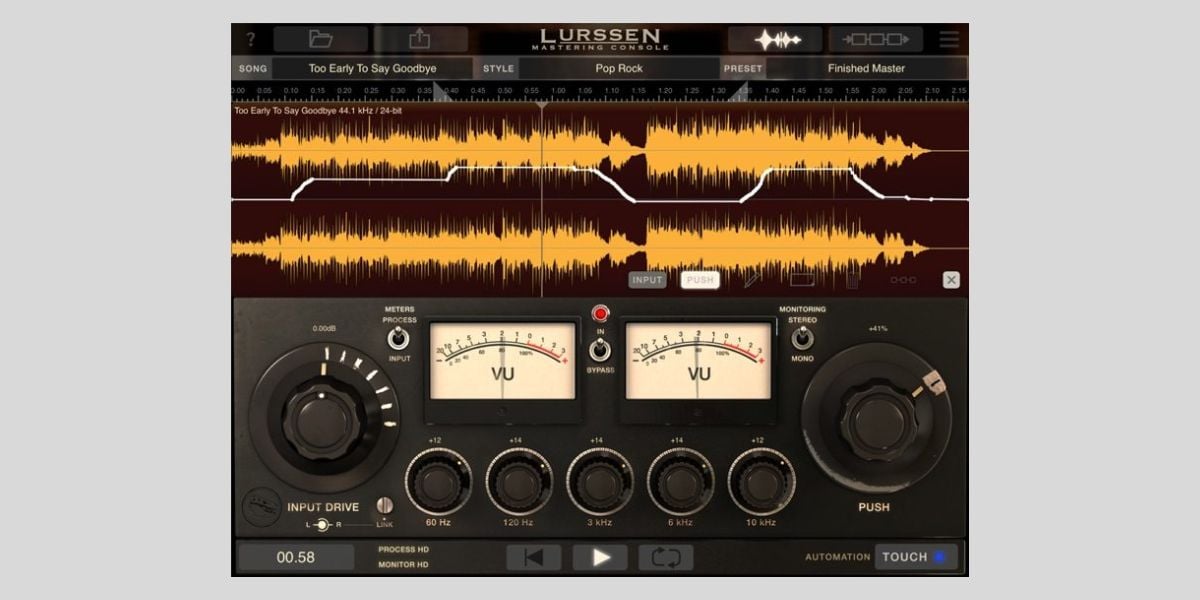Click the +14 value above 6 kHz

click(677, 441)
